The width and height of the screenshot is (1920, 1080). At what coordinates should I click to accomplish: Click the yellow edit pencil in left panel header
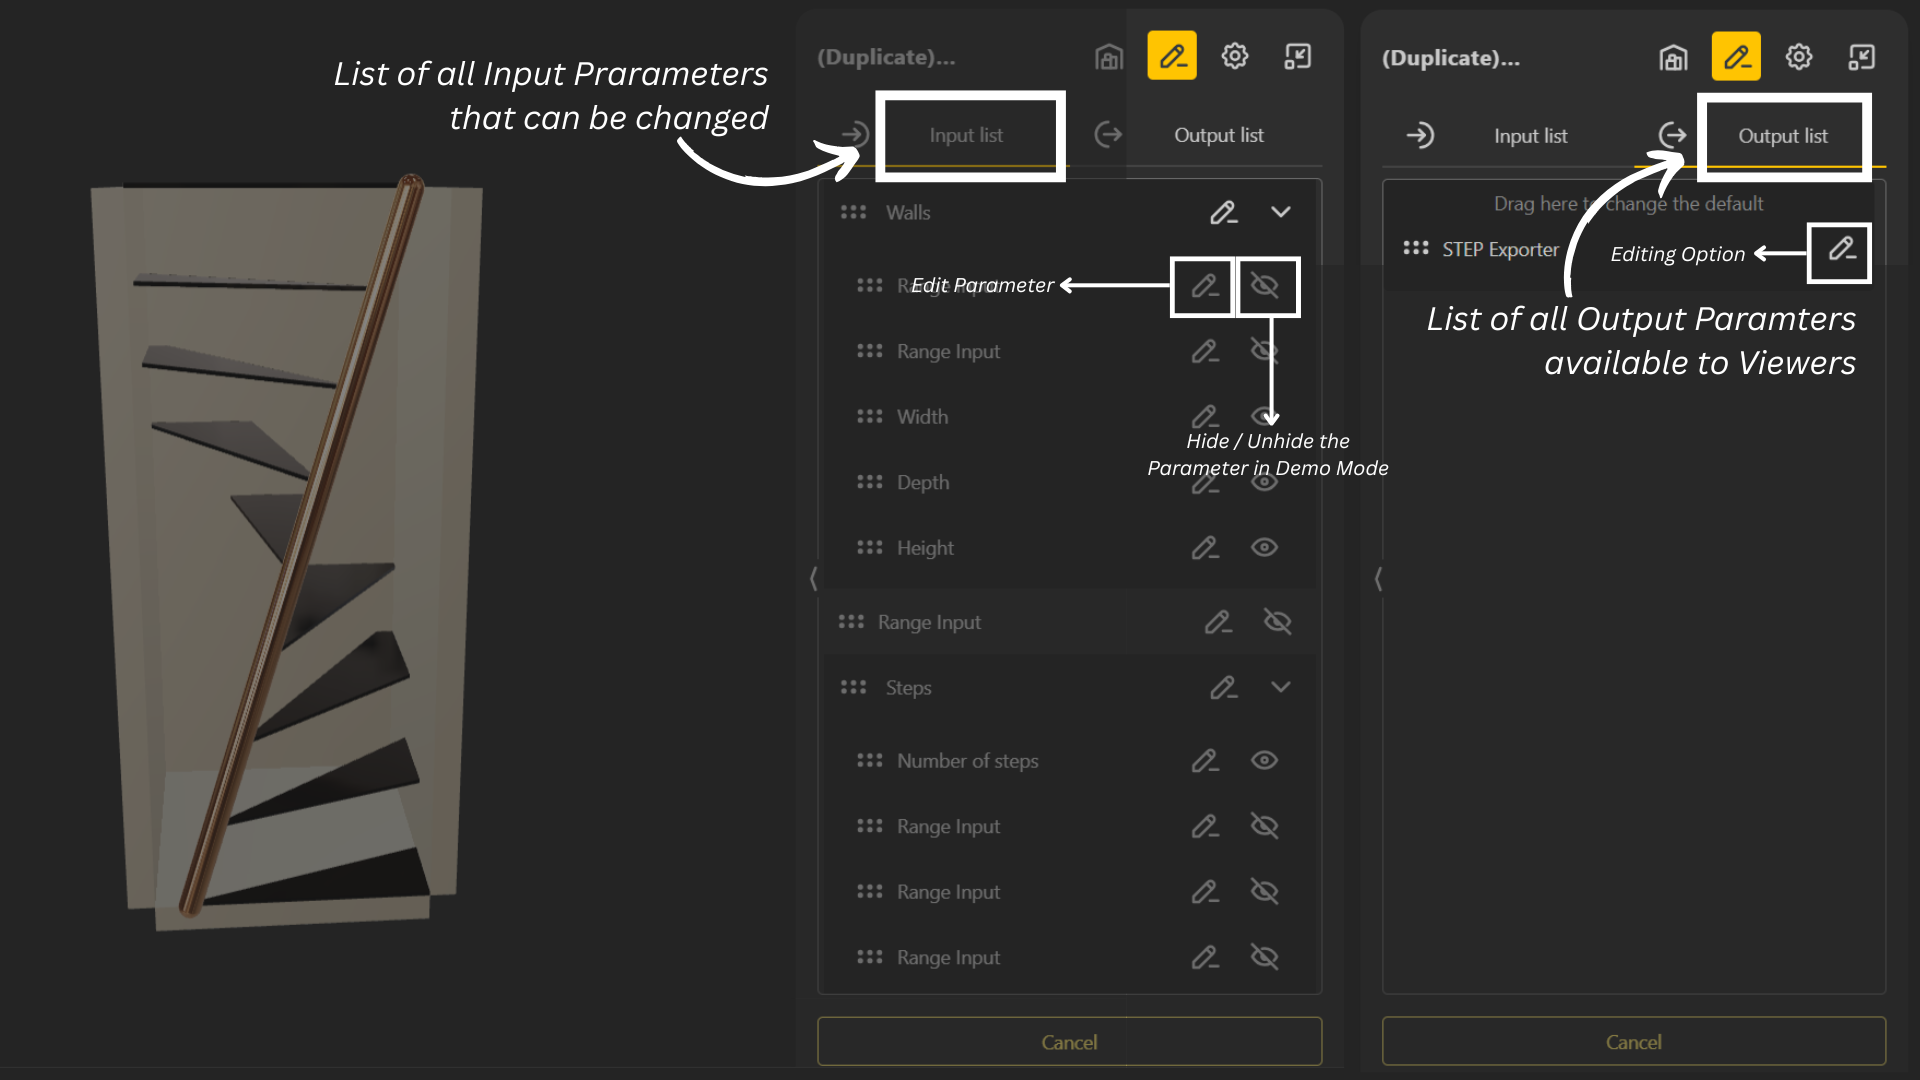[x=1172, y=56]
